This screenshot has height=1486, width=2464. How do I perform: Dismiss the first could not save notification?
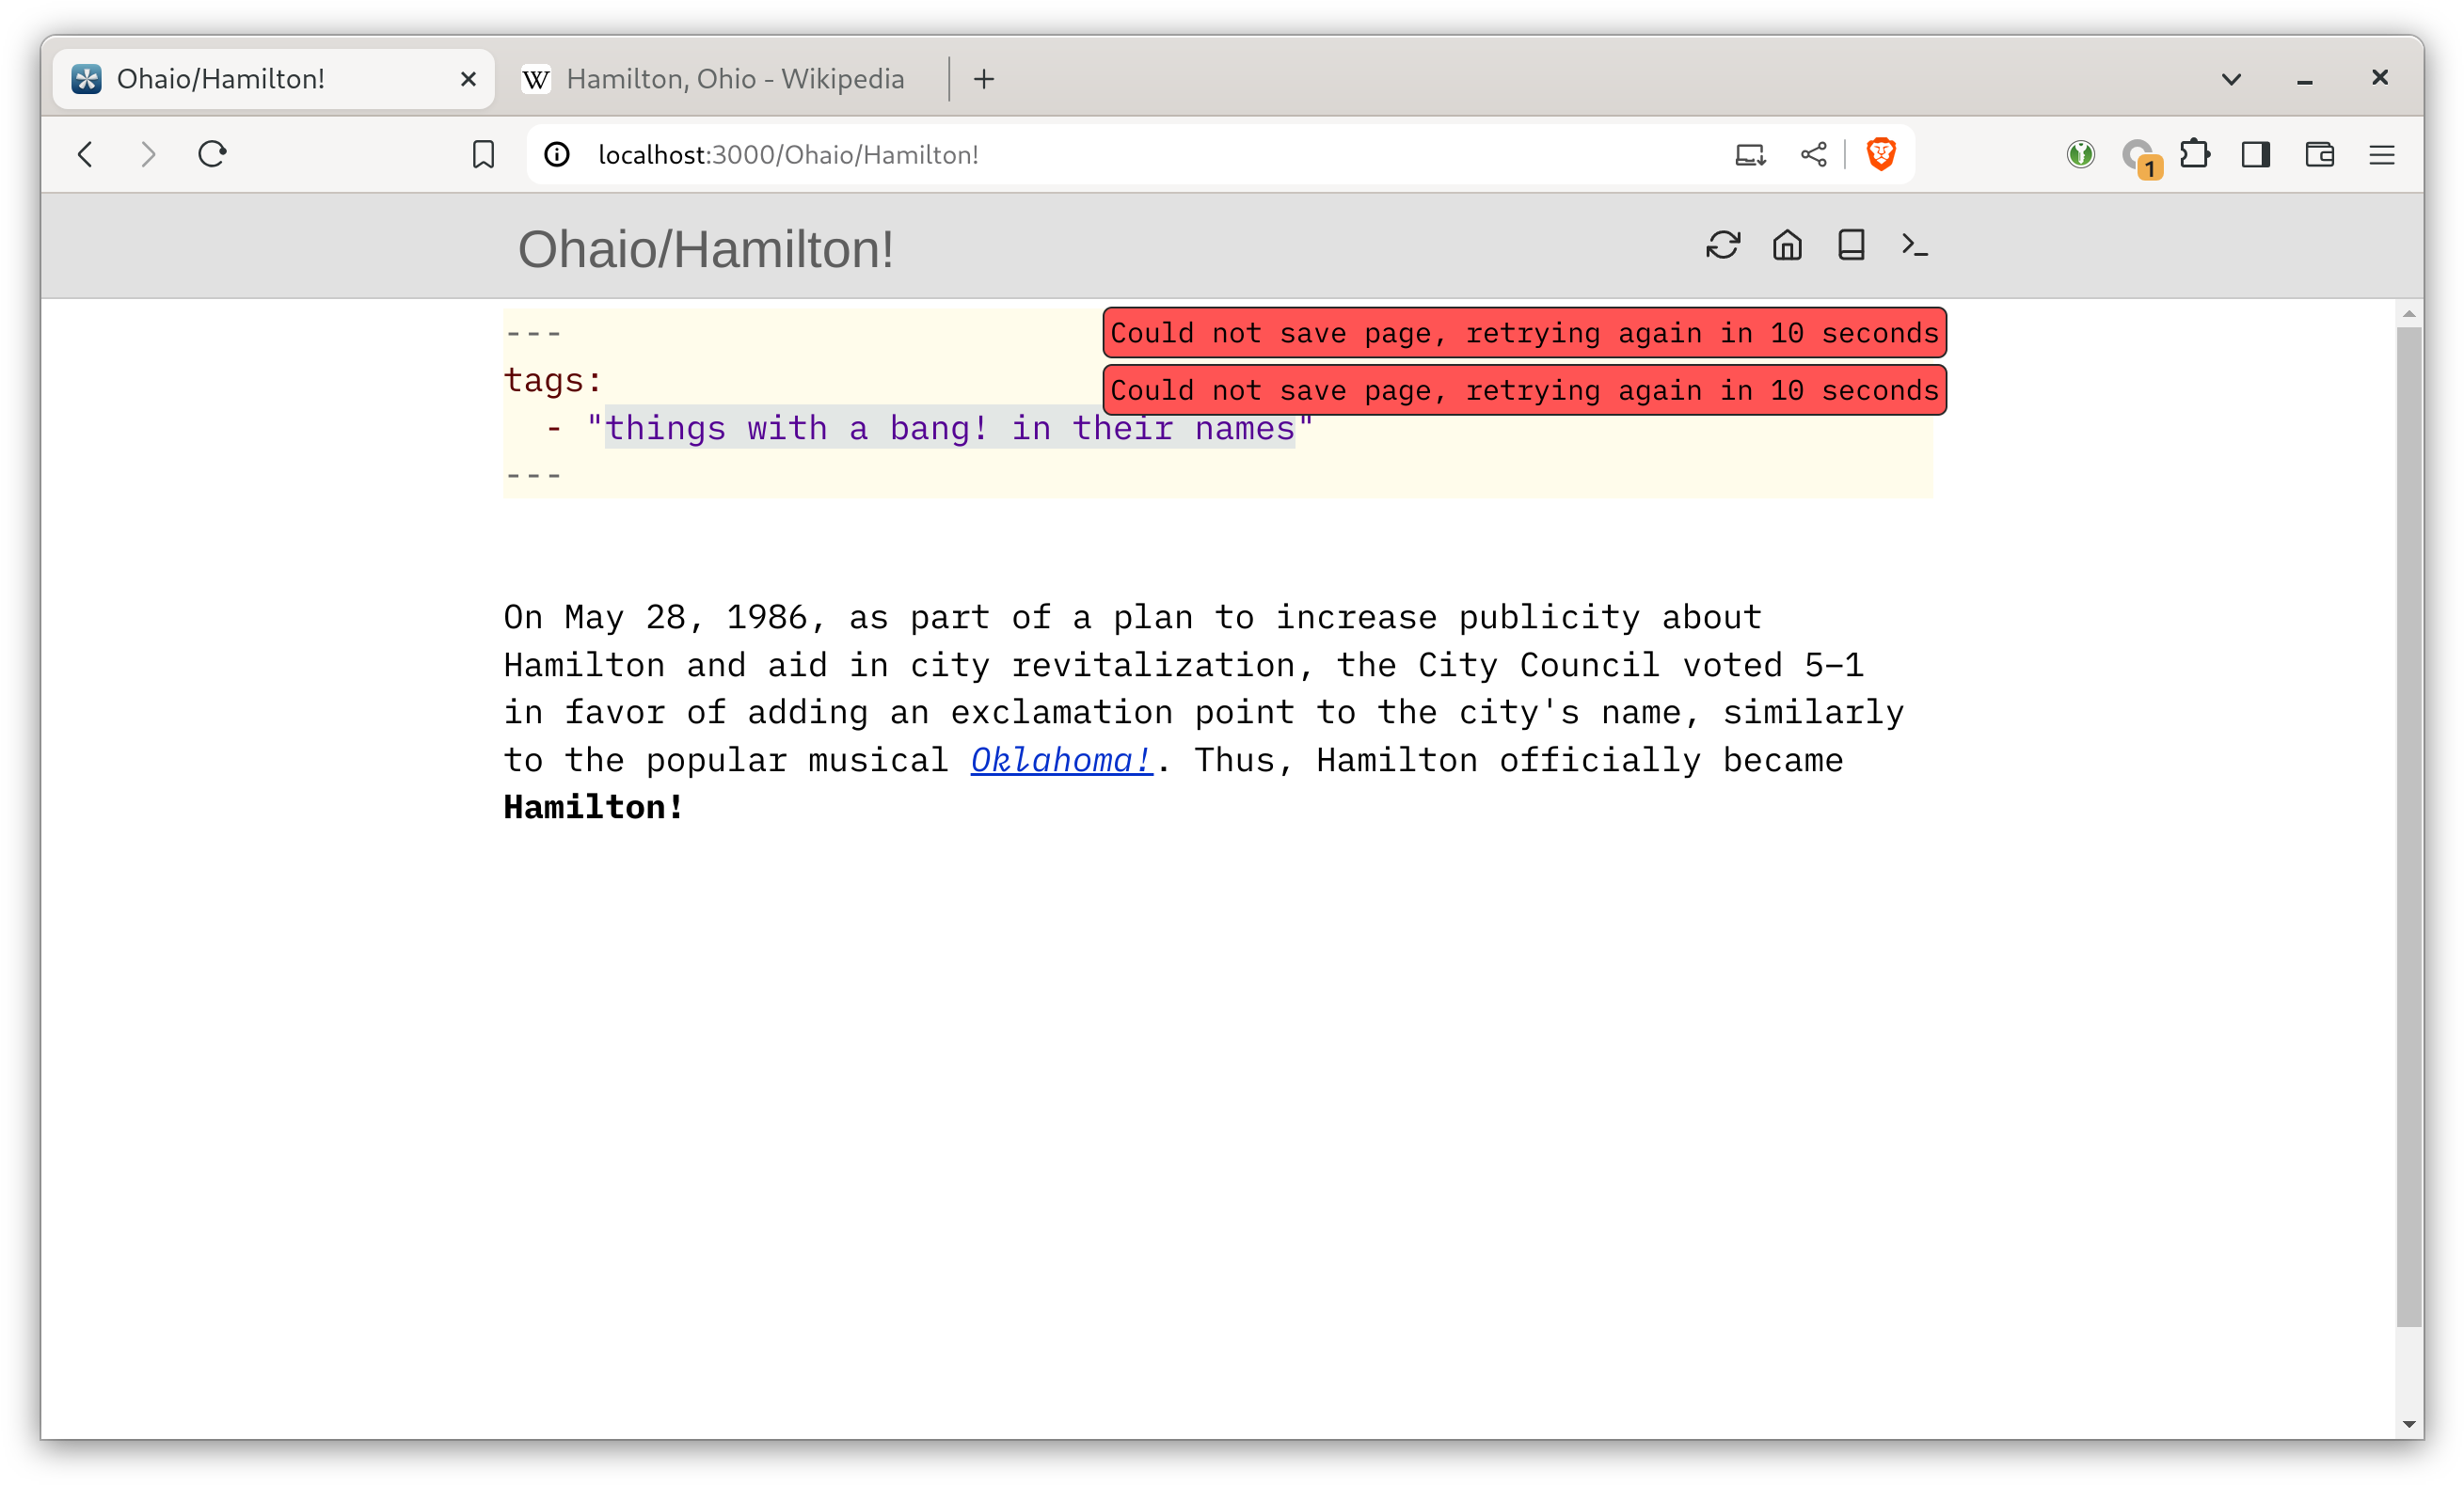coord(1523,333)
